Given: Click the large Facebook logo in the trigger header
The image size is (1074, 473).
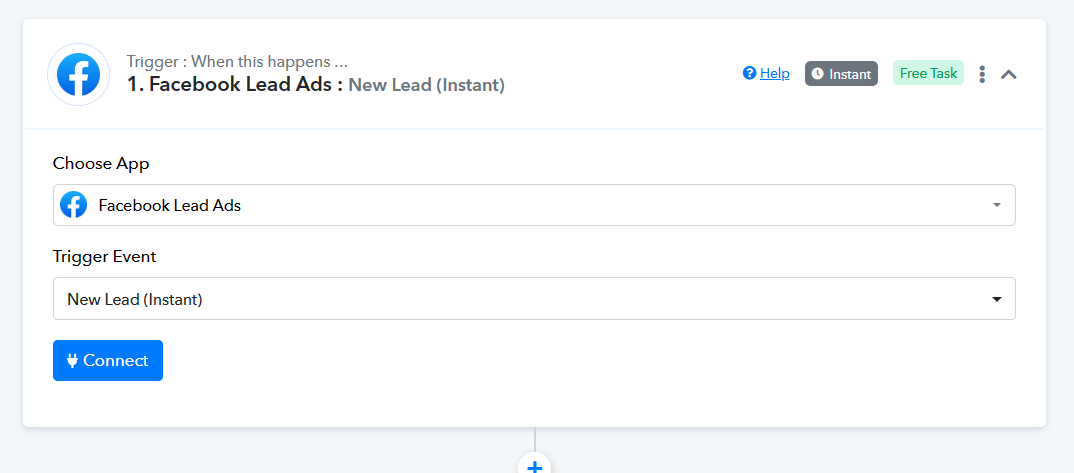Looking at the screenshot, I should (78, 75).
